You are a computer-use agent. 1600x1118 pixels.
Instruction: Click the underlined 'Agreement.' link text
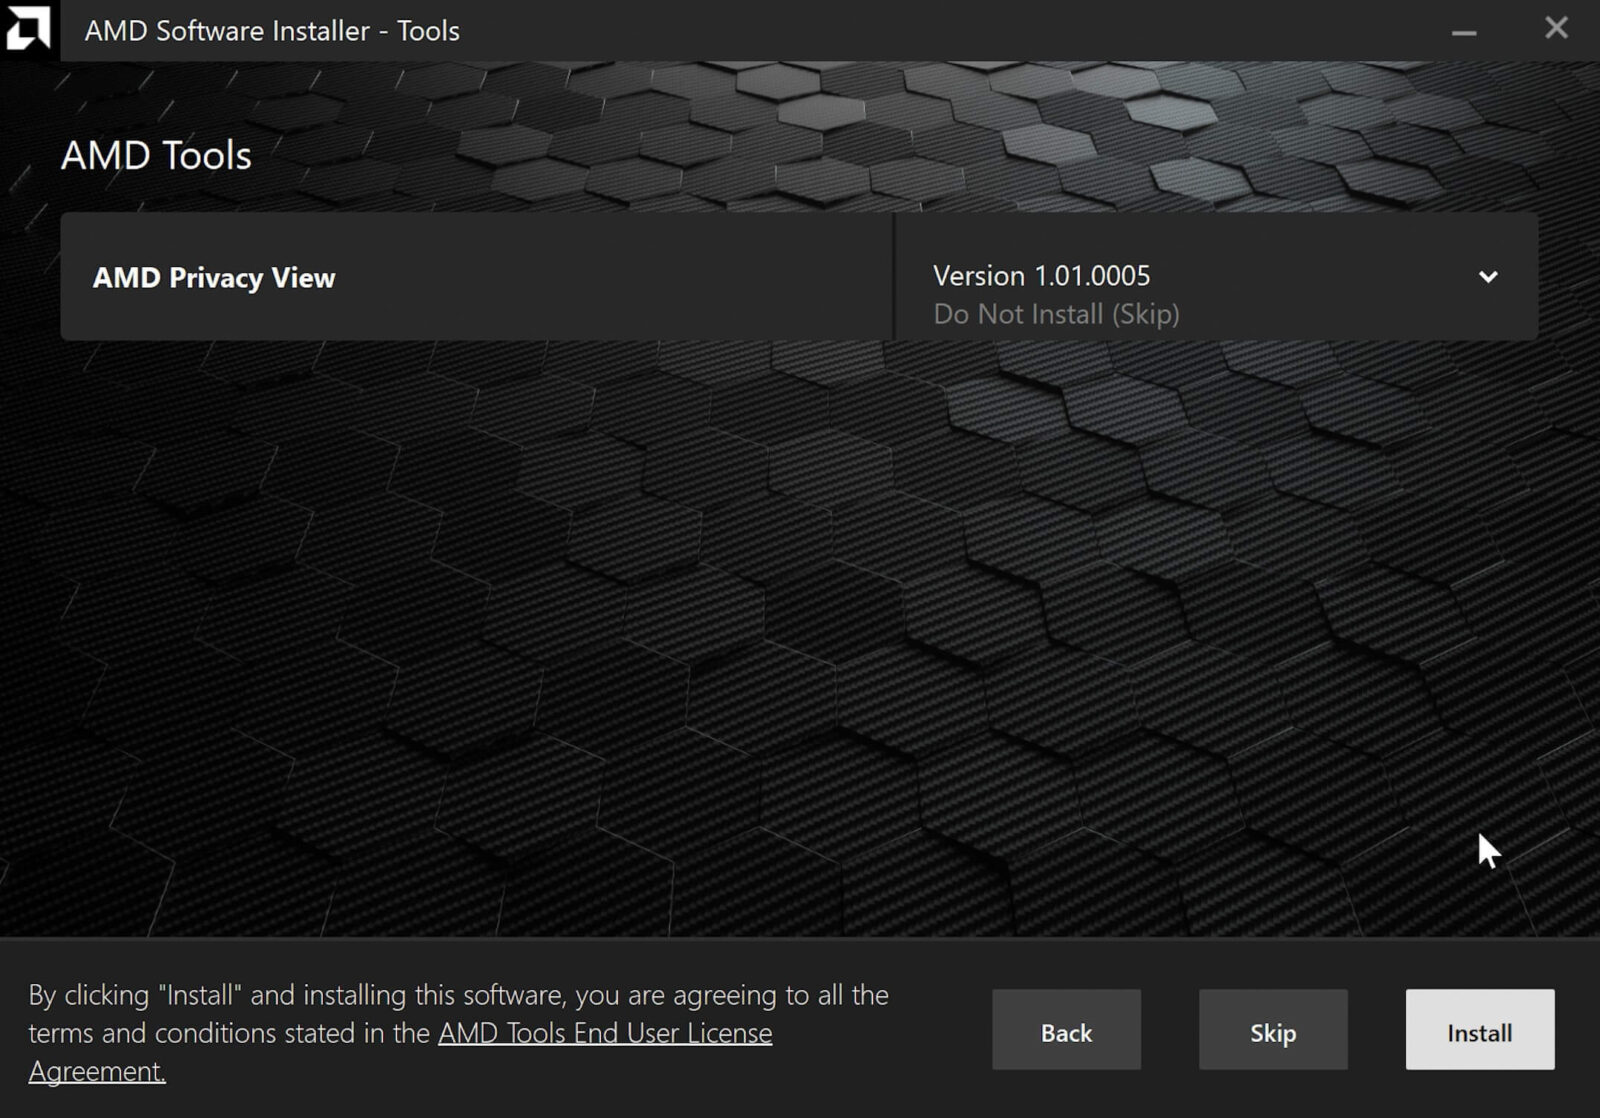click(97, 1071)
